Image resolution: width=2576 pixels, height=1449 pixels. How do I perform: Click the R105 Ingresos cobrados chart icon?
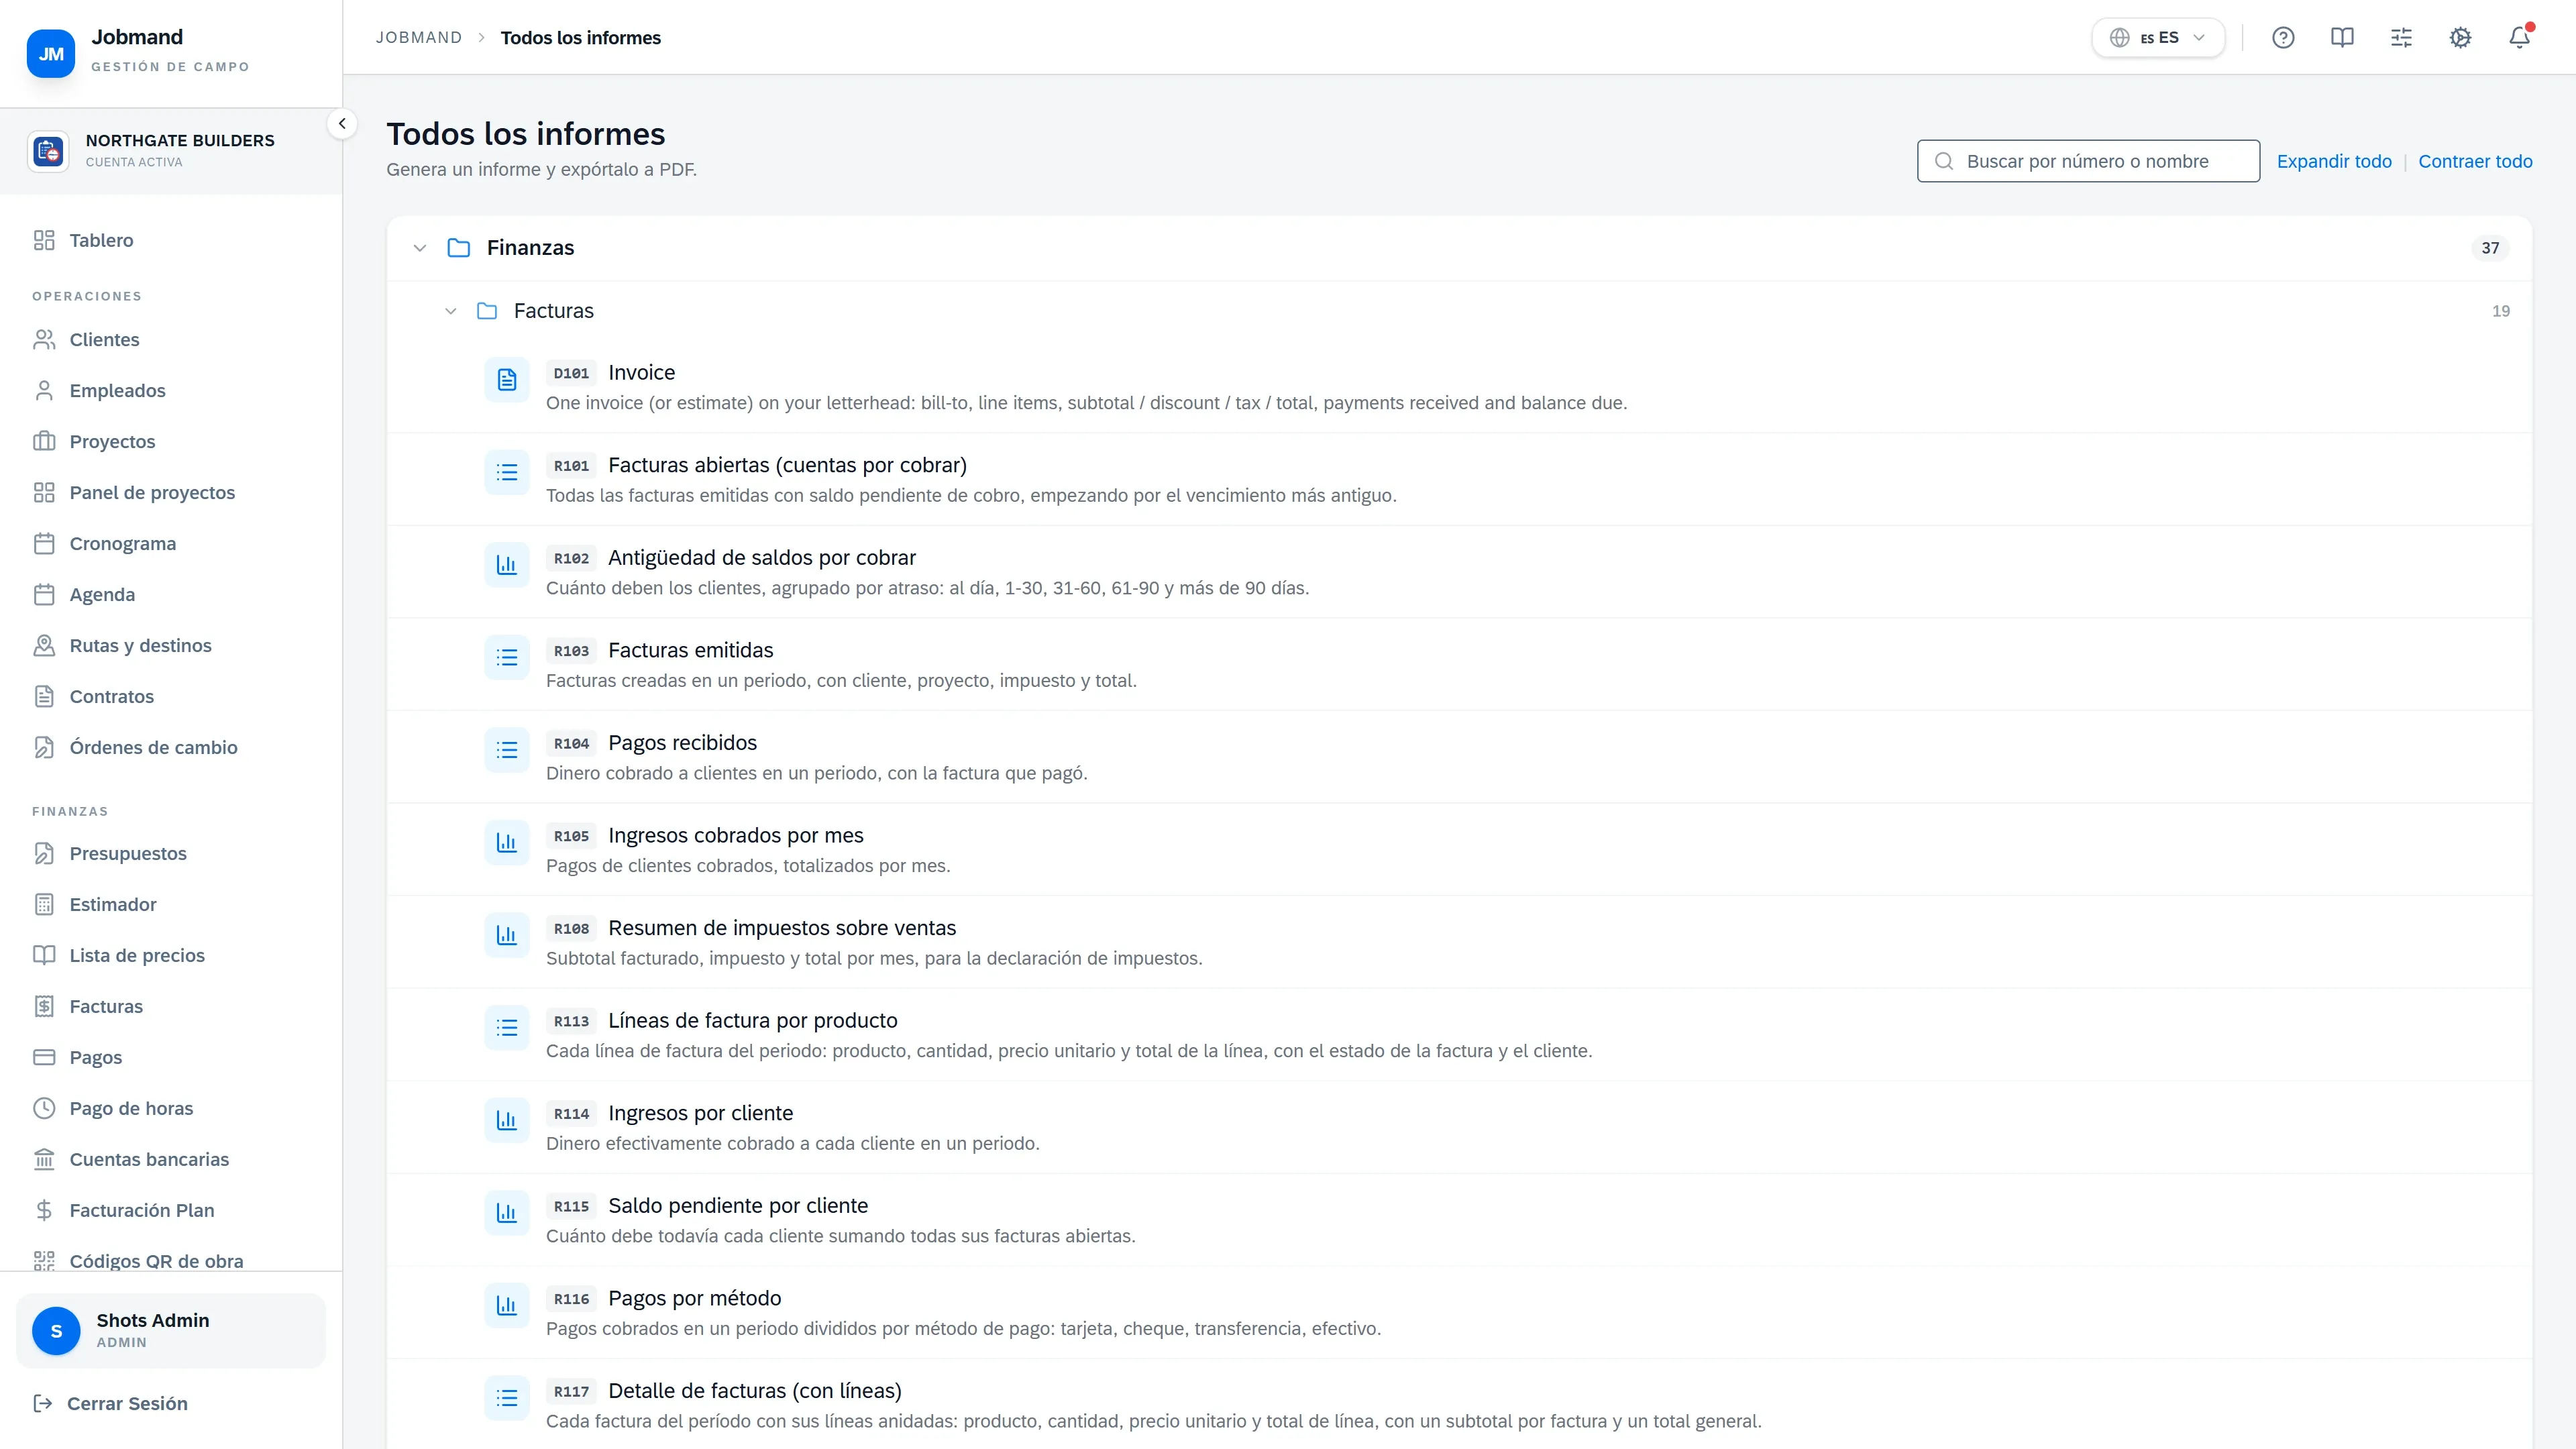pos(507,843)
